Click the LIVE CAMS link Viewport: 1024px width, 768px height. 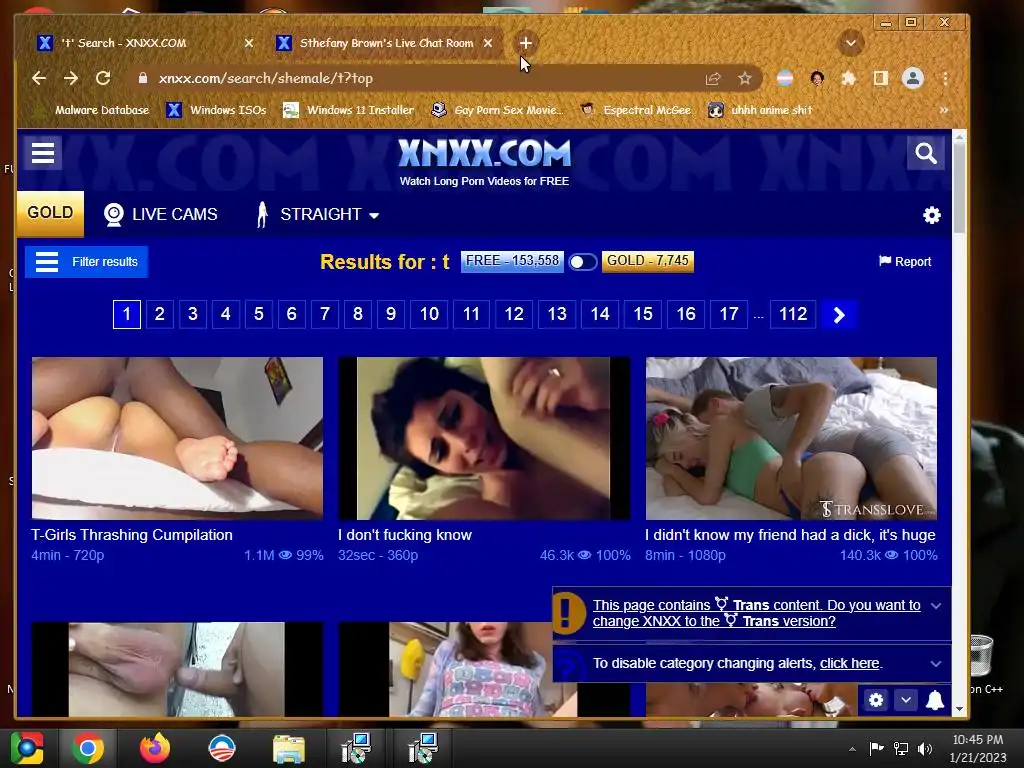pos(161,214)
